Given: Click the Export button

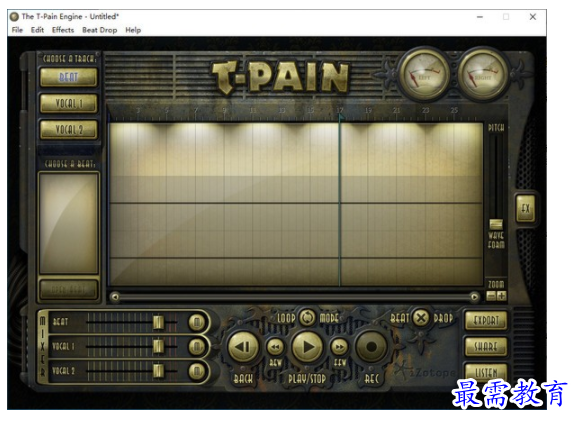Looking at the screenshot, I should 486,320.
